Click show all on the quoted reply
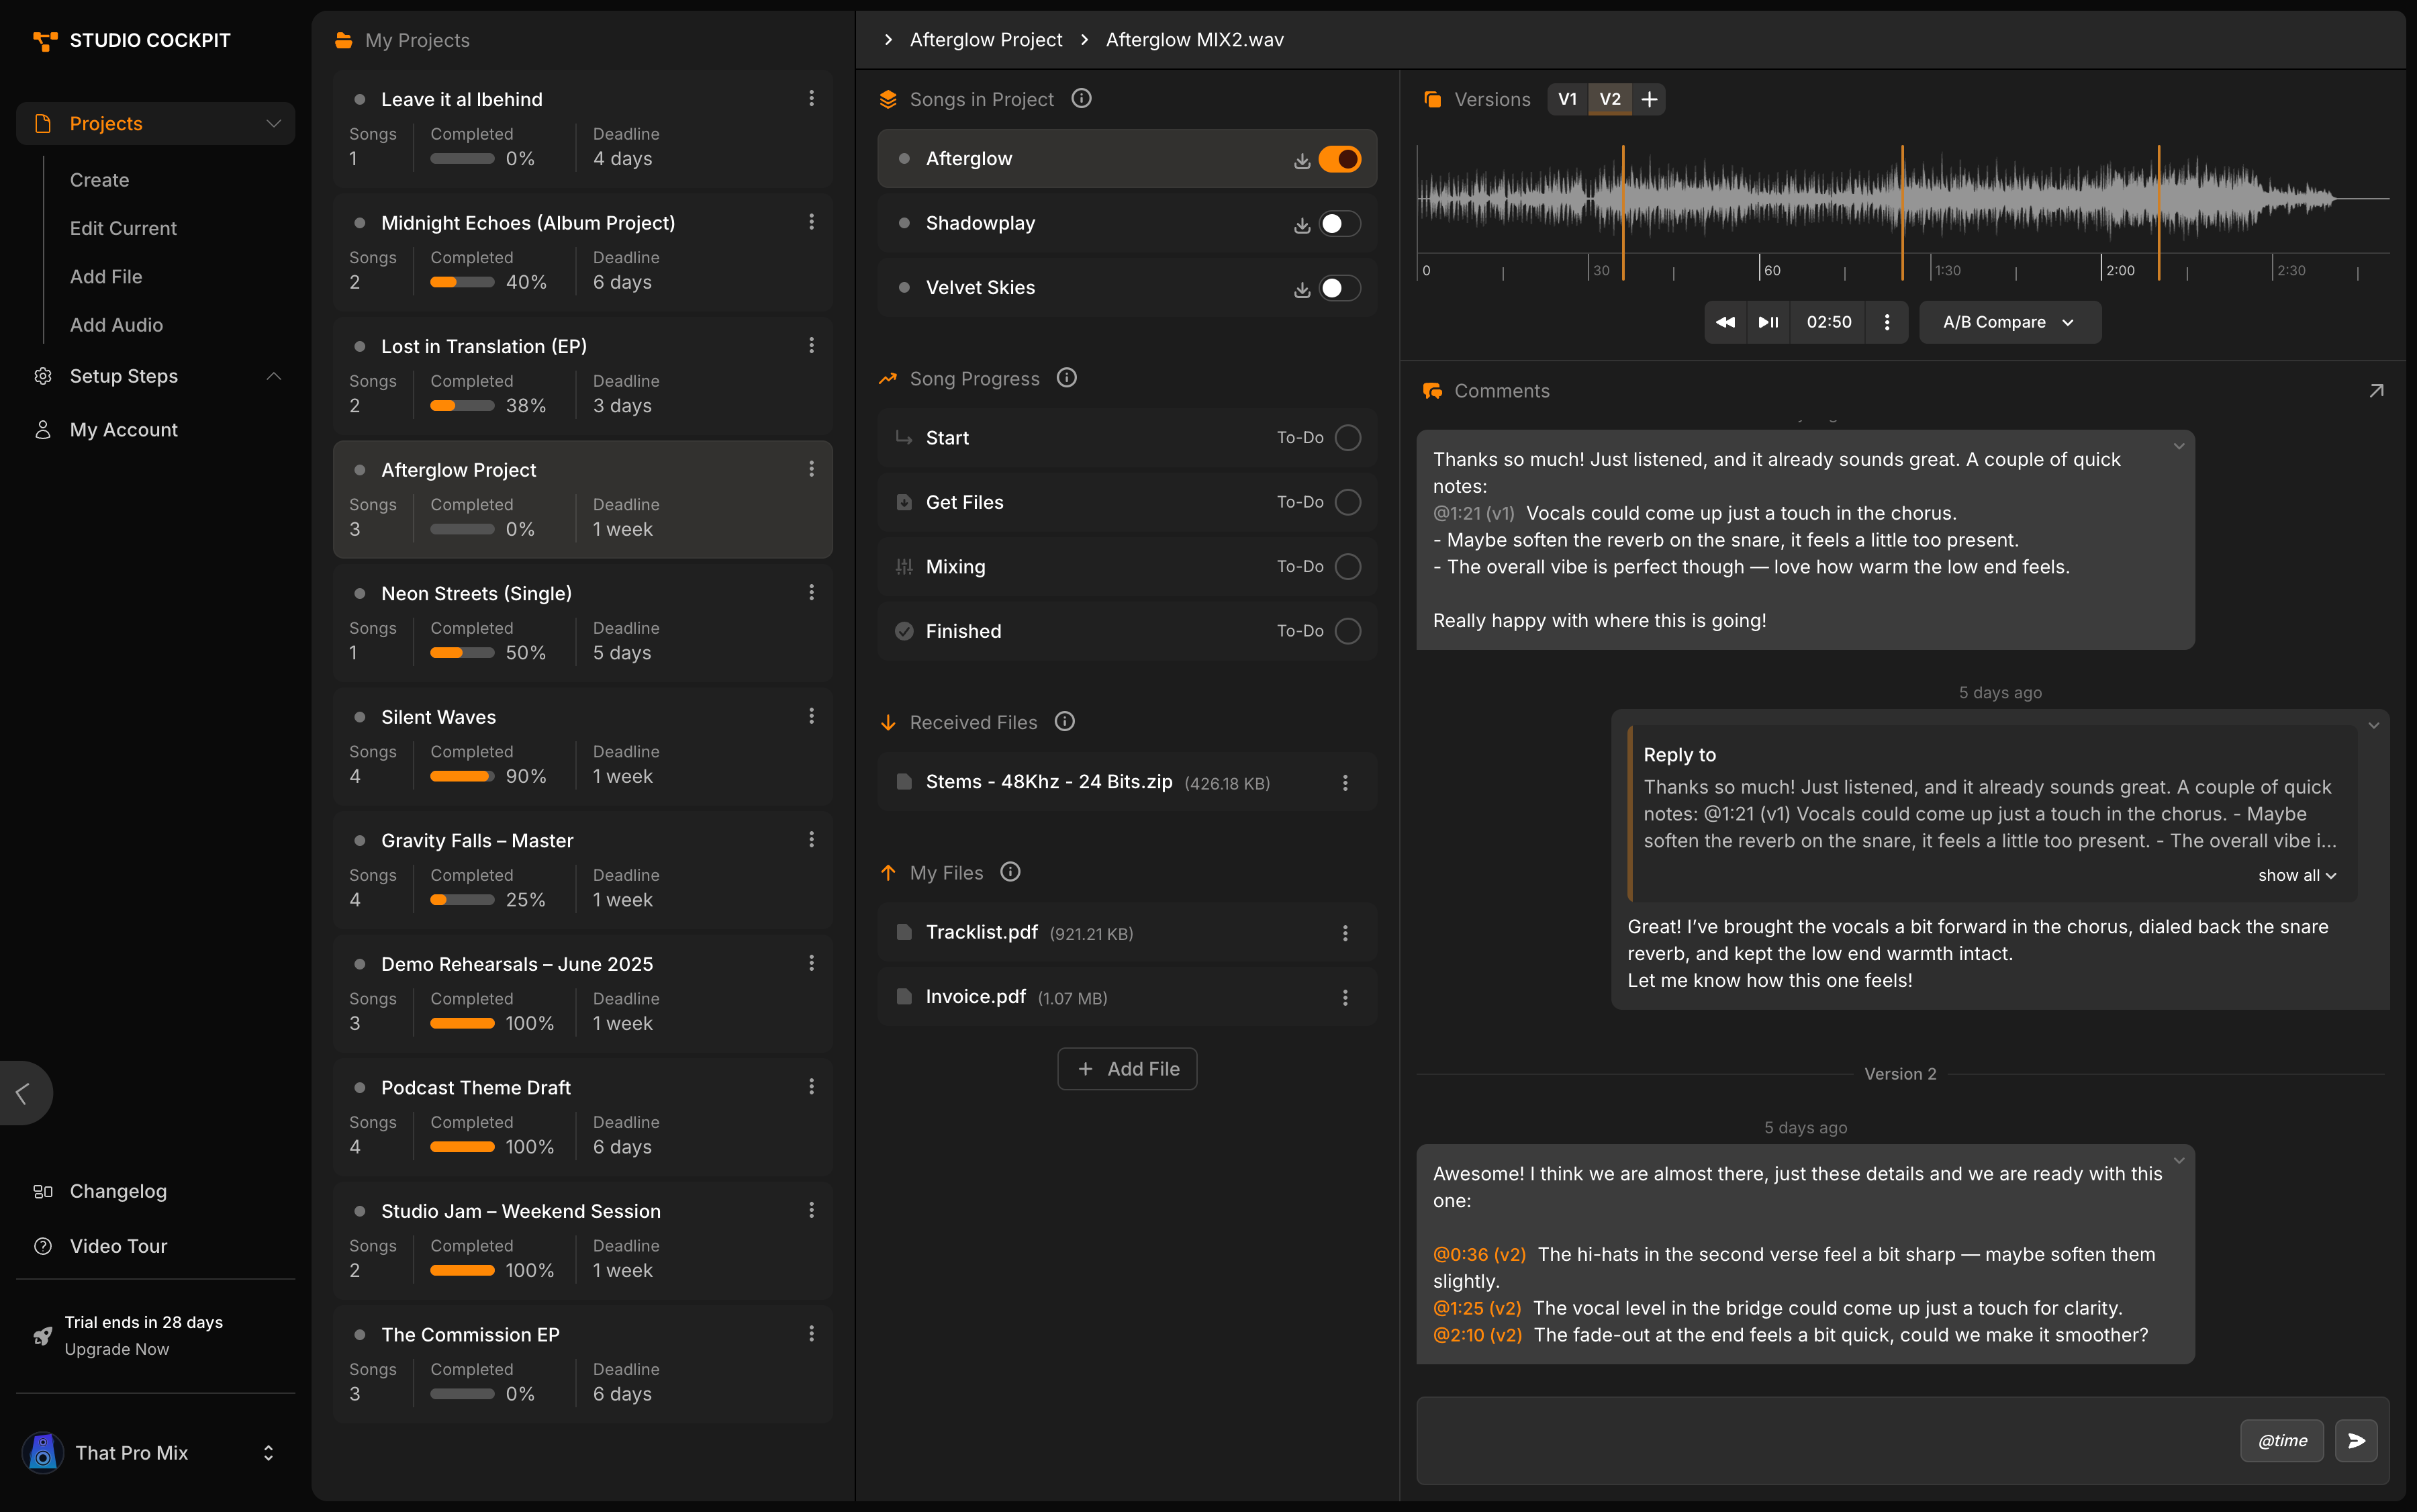This screenshot has height=1512, width=2417. 2296,875
